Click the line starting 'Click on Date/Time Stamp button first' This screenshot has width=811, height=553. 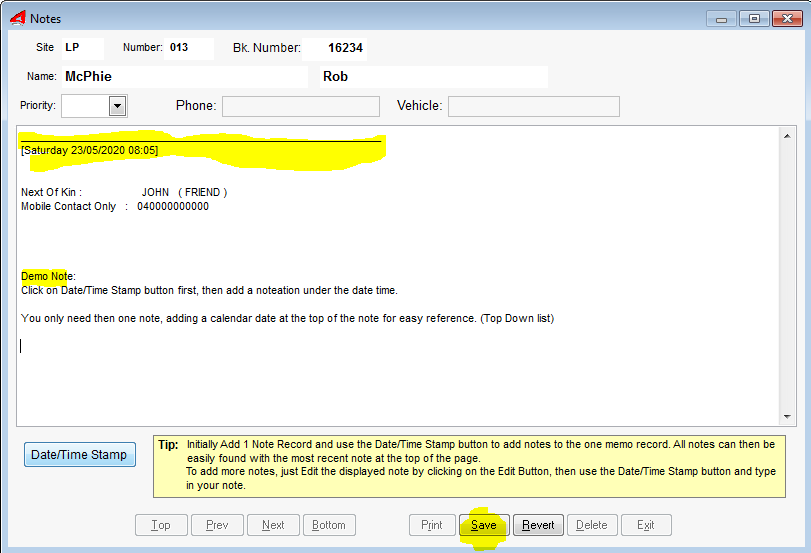tap(209, 290)
